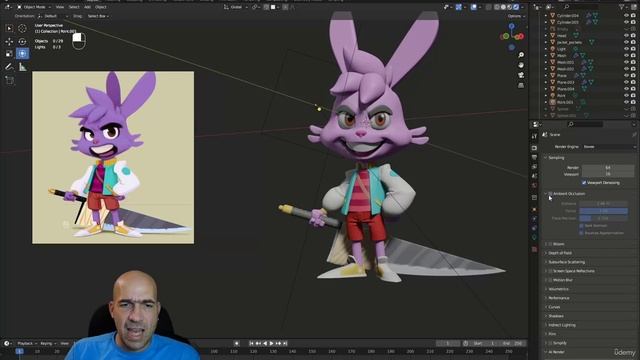The width and height of the screenshot is (640, 360).
Task: Click the viewport zoom magnifier icon
Action: pos(521,55)
